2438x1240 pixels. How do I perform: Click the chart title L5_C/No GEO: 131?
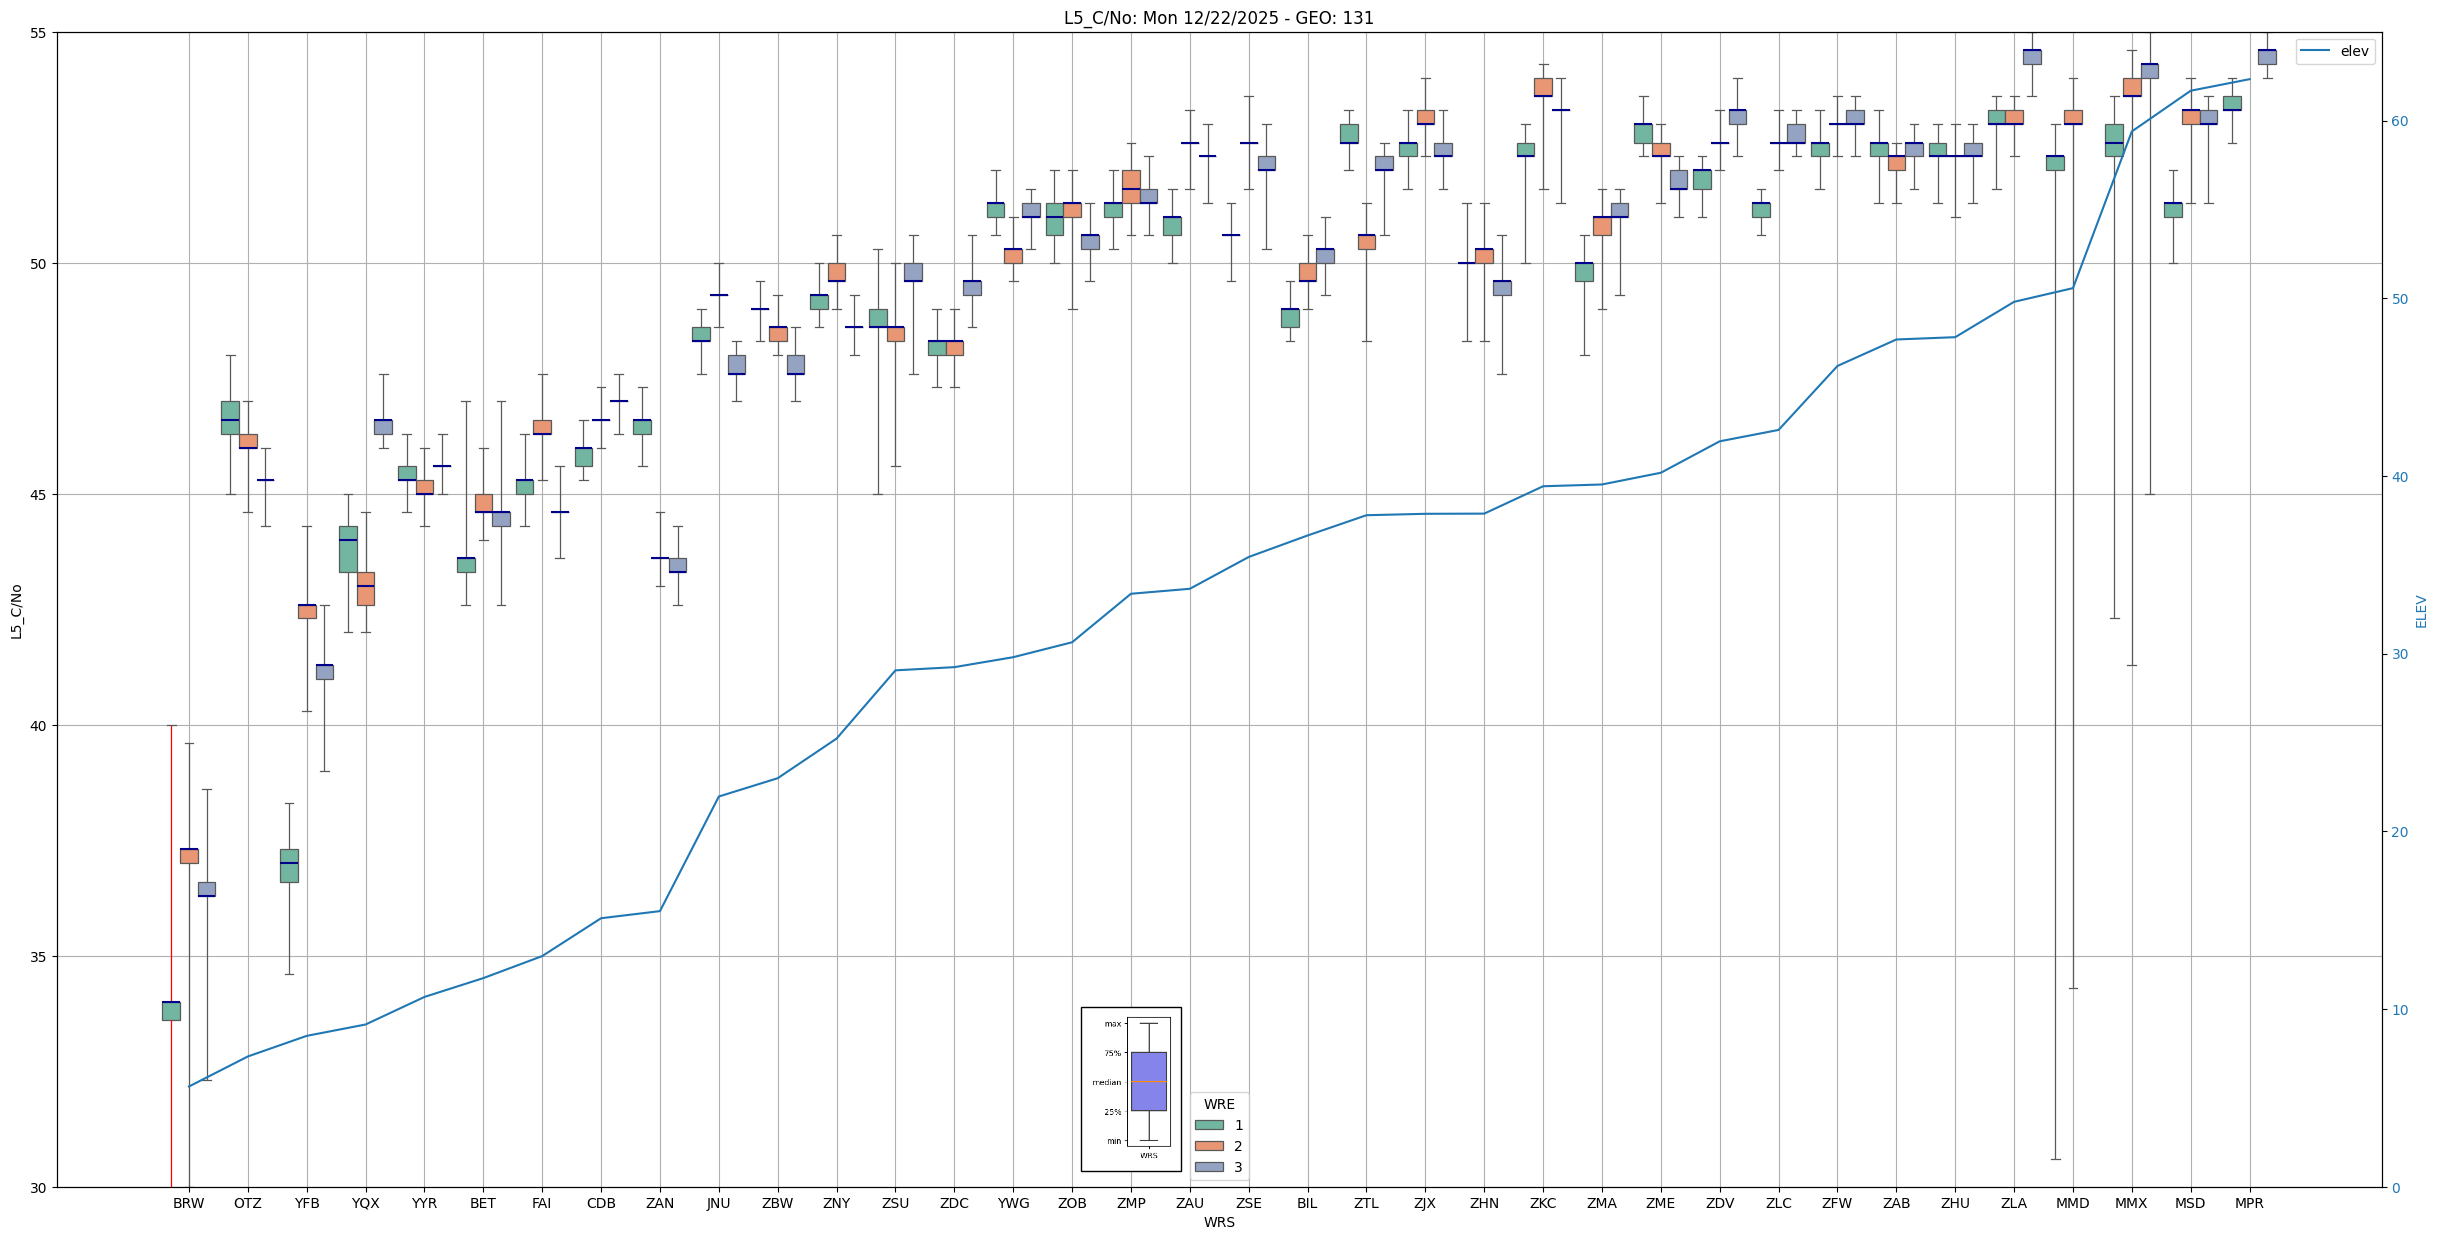coord(1218,18)
